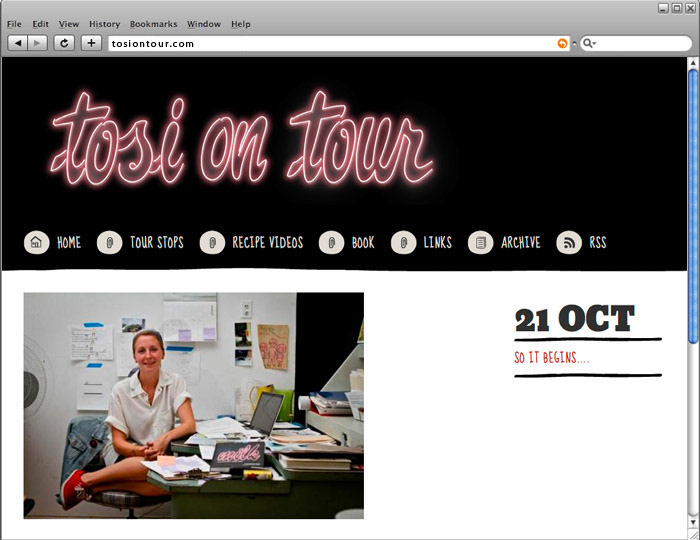
Task: Click the browser back arrow button
Action: (17, 43)
